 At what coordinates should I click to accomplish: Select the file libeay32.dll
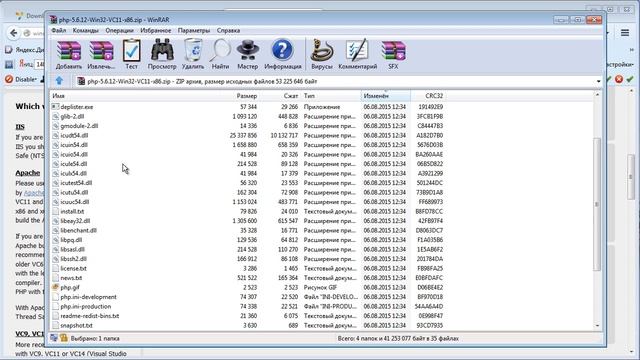[x=75, y=221]
